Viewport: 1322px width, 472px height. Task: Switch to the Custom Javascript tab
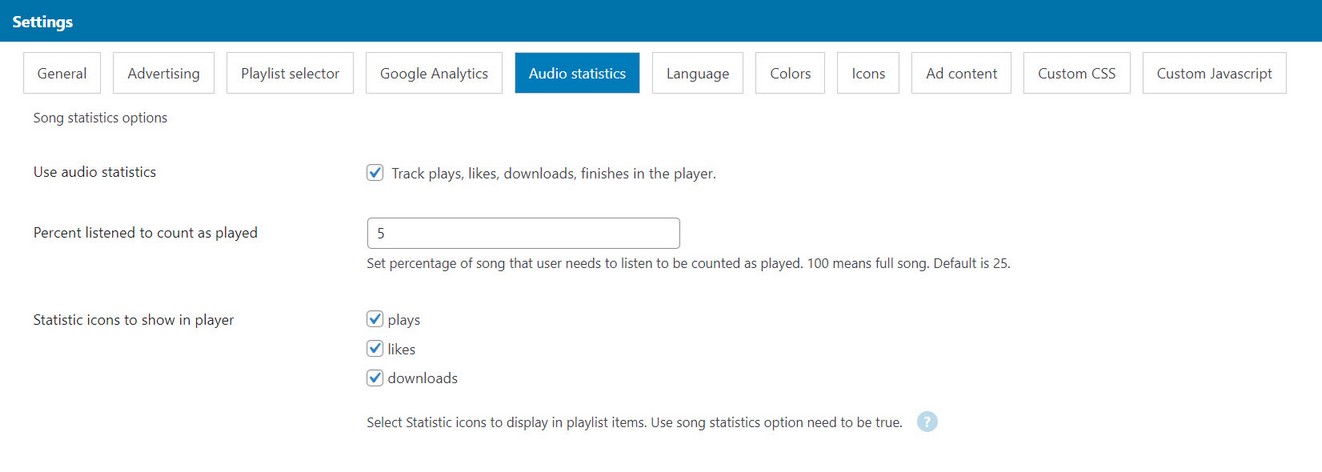point(1214,73)
